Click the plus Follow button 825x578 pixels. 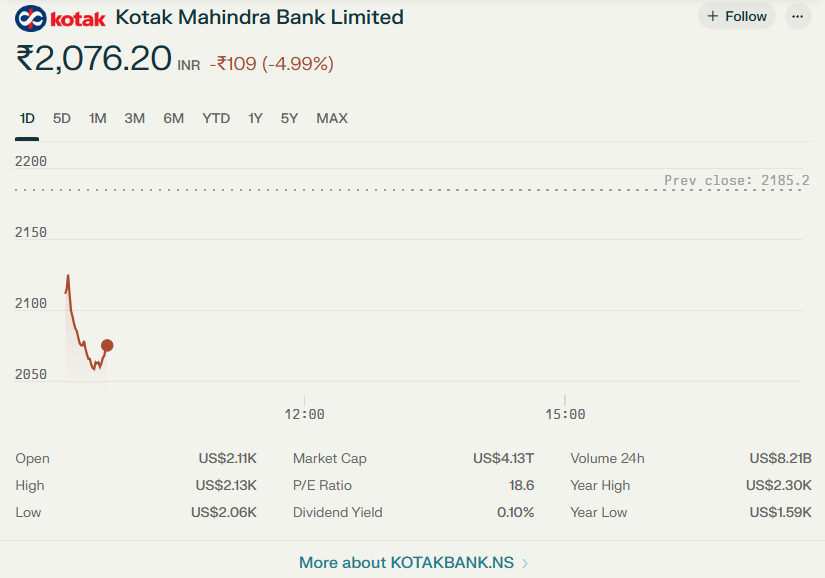(737, 16)
